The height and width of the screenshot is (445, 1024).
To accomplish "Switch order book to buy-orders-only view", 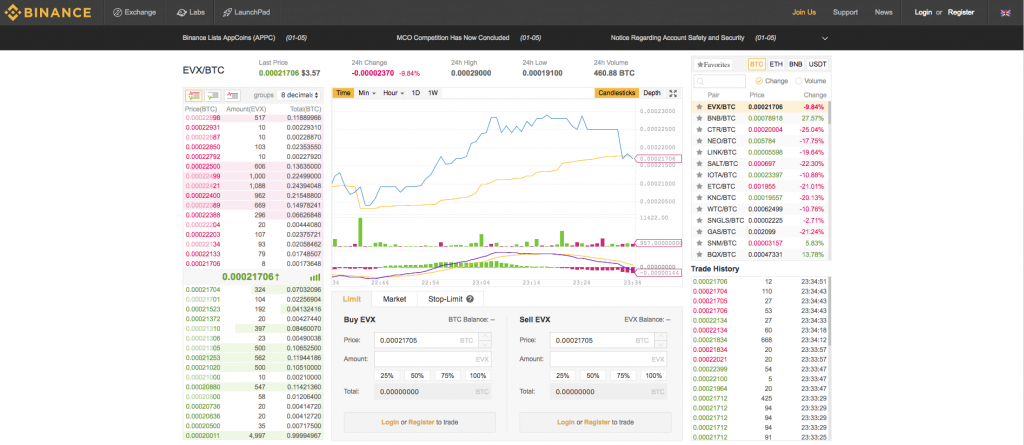I will [x=213, y=94].
